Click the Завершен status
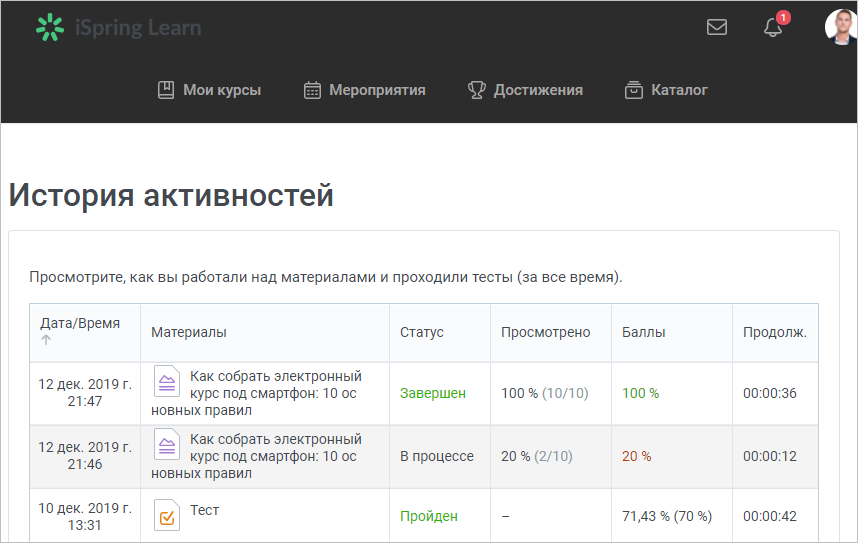 [433, 393]
